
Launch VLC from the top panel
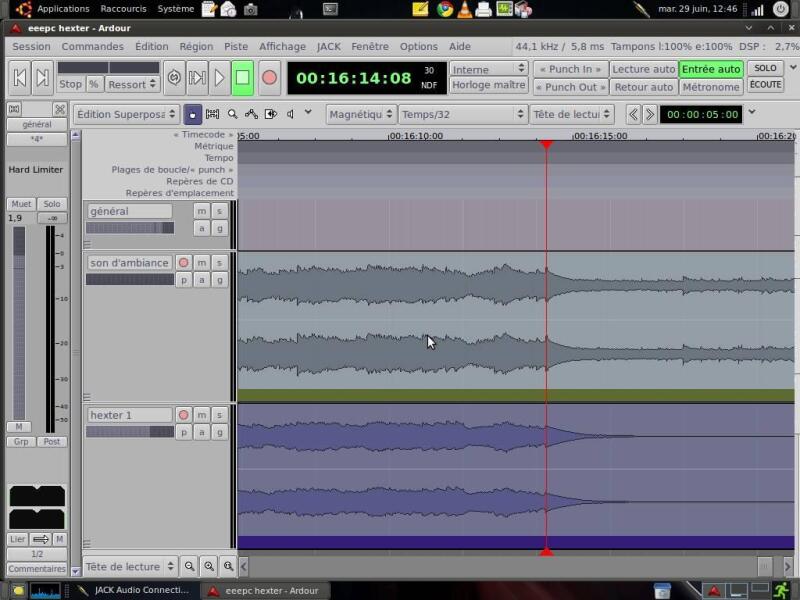pos(464,9)
